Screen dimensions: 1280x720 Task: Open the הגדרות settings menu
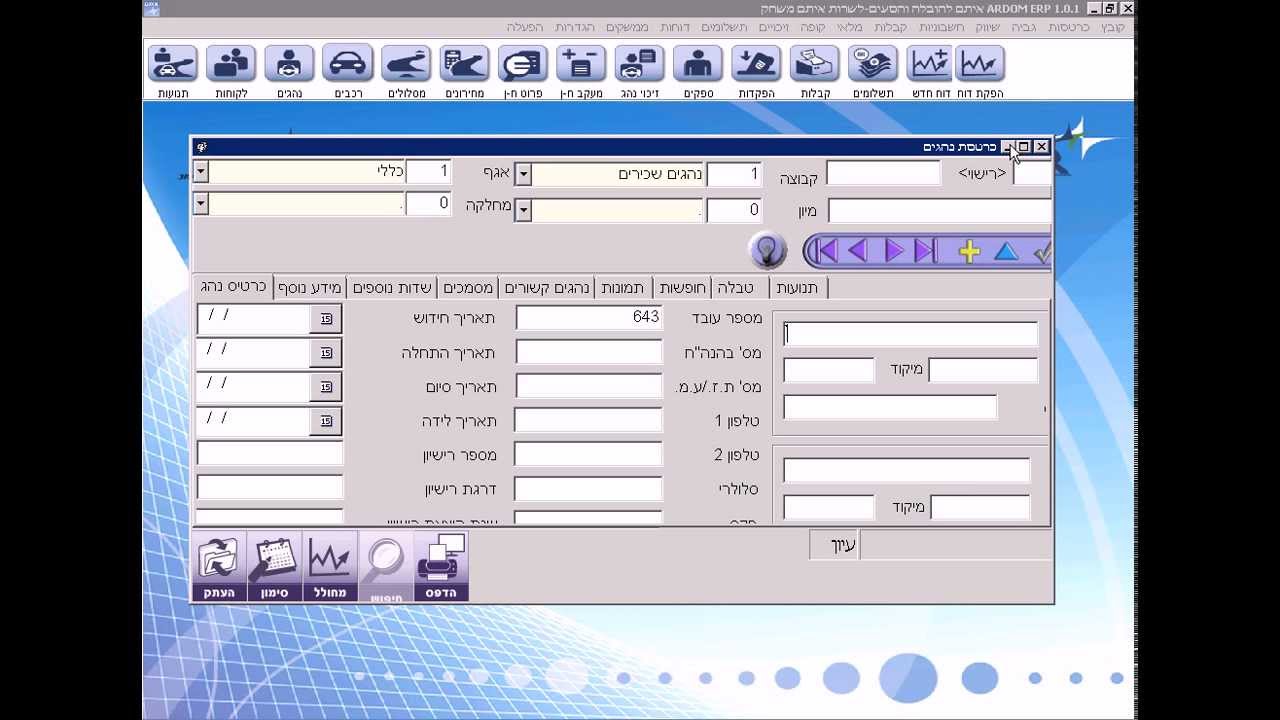point(574,27)
